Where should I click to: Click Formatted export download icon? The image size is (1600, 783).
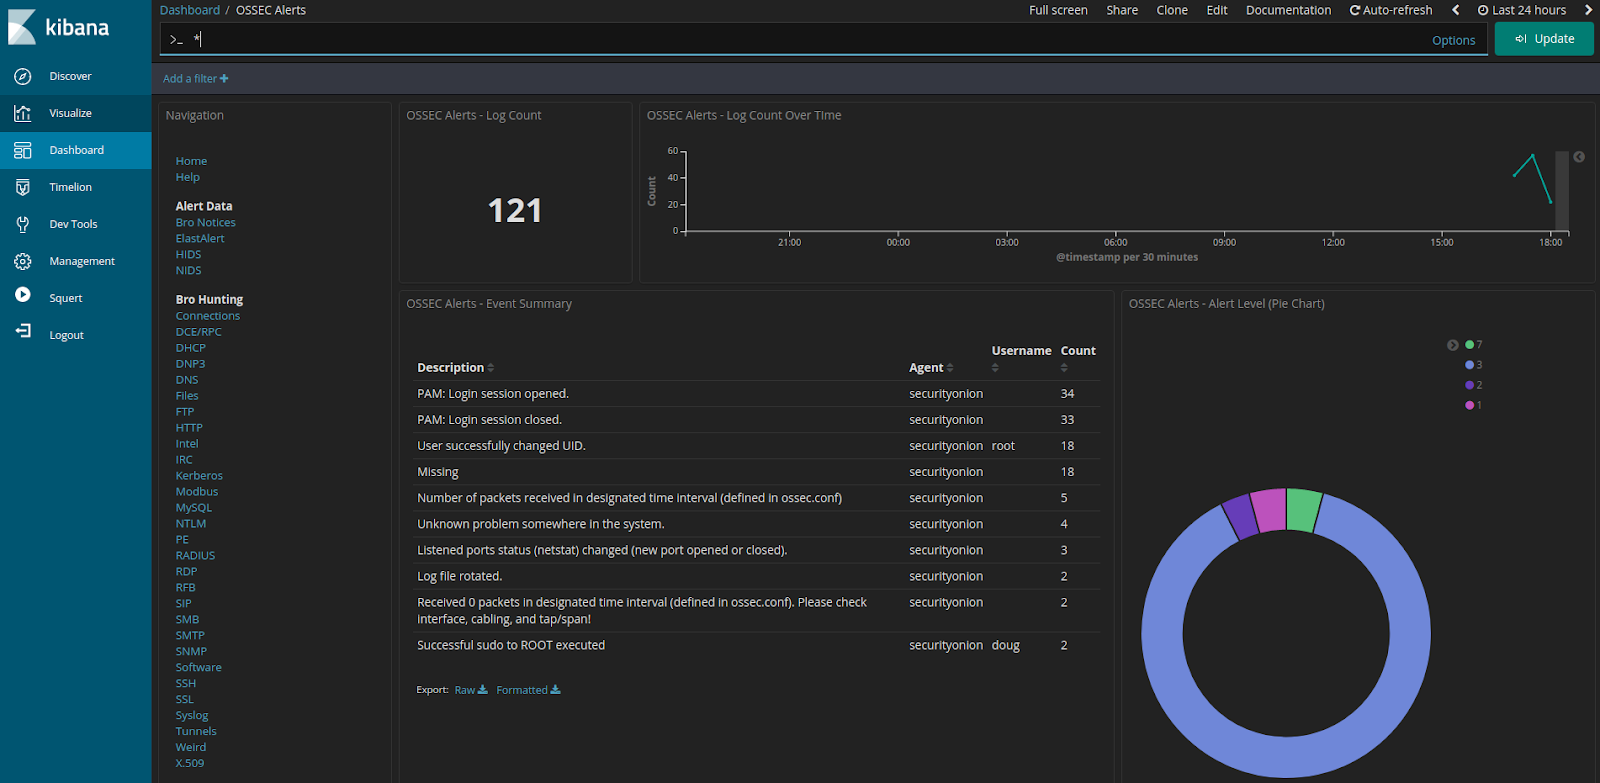pyautogui.click(x=556, y=689)
